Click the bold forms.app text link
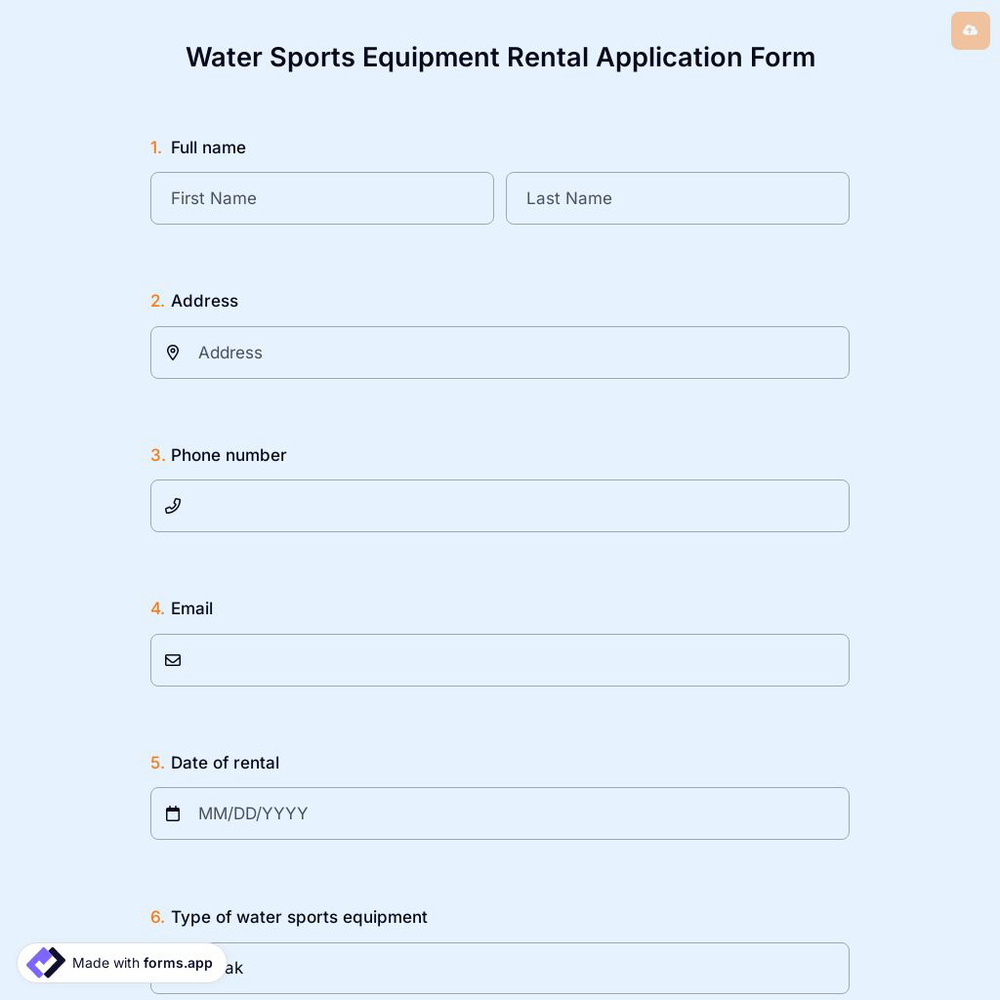 [178, 963]
